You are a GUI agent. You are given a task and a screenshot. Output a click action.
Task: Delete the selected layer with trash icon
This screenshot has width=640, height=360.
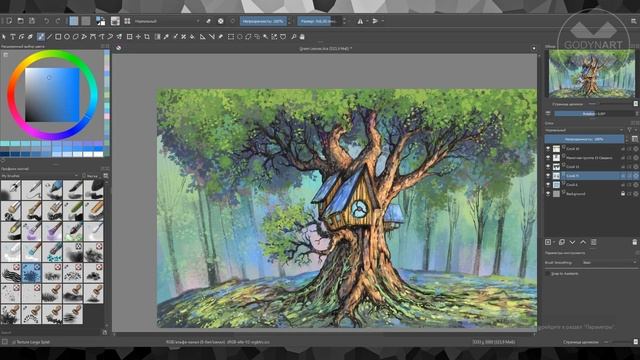[635, 242]
